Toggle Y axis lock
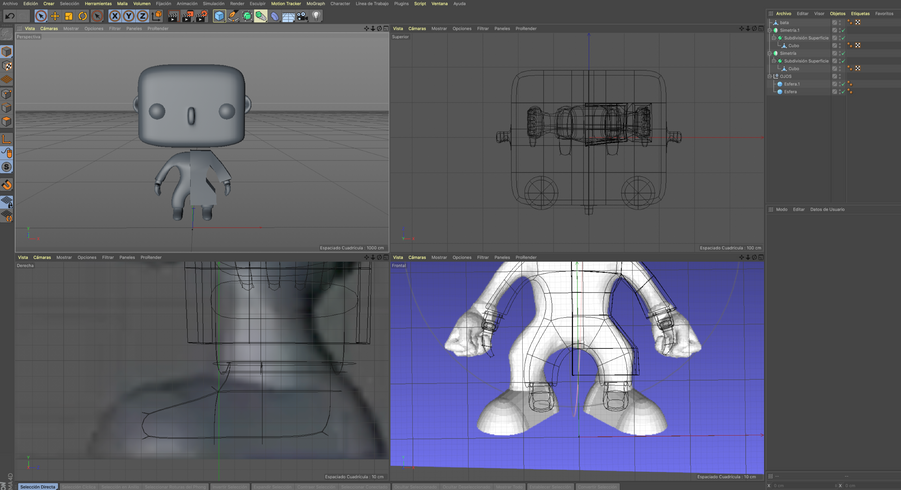 tap(129, 16)
